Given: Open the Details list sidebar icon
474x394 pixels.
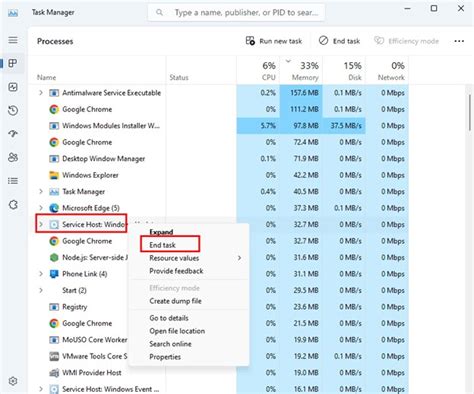Looking at the screenshot, I should [13, 181].
